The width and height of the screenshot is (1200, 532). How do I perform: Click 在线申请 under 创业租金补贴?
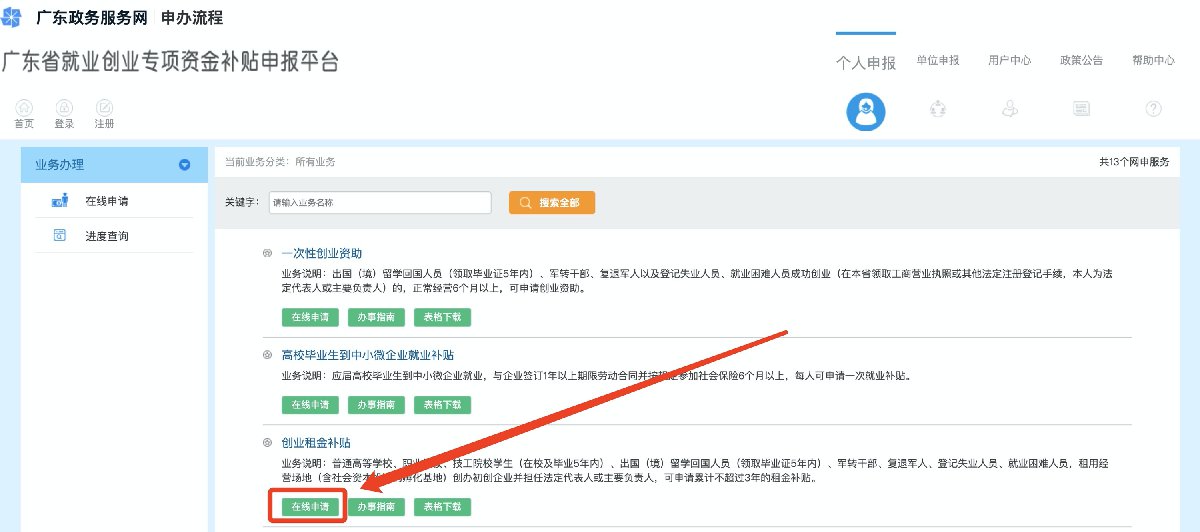click(310, 507)
